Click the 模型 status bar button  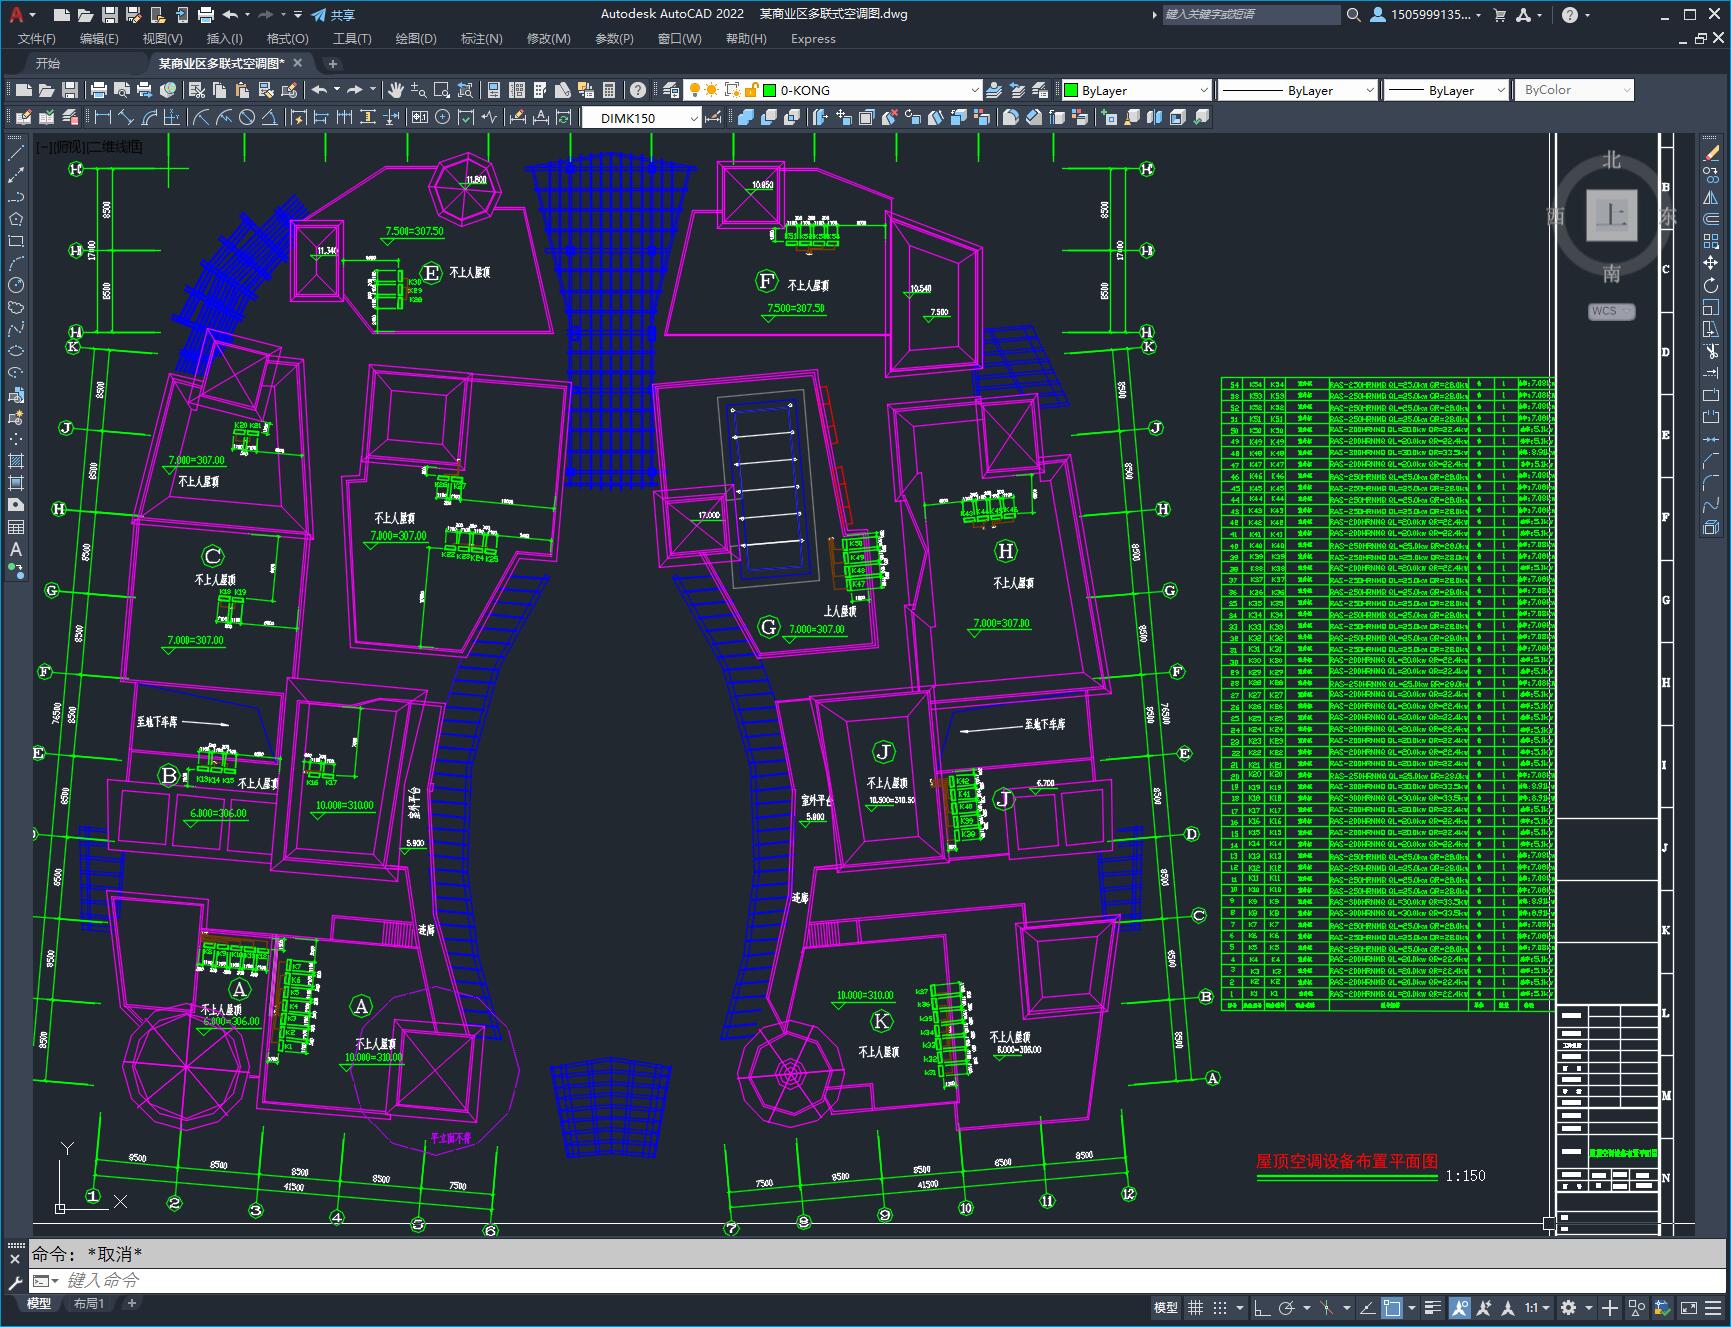point(1166,1307)
